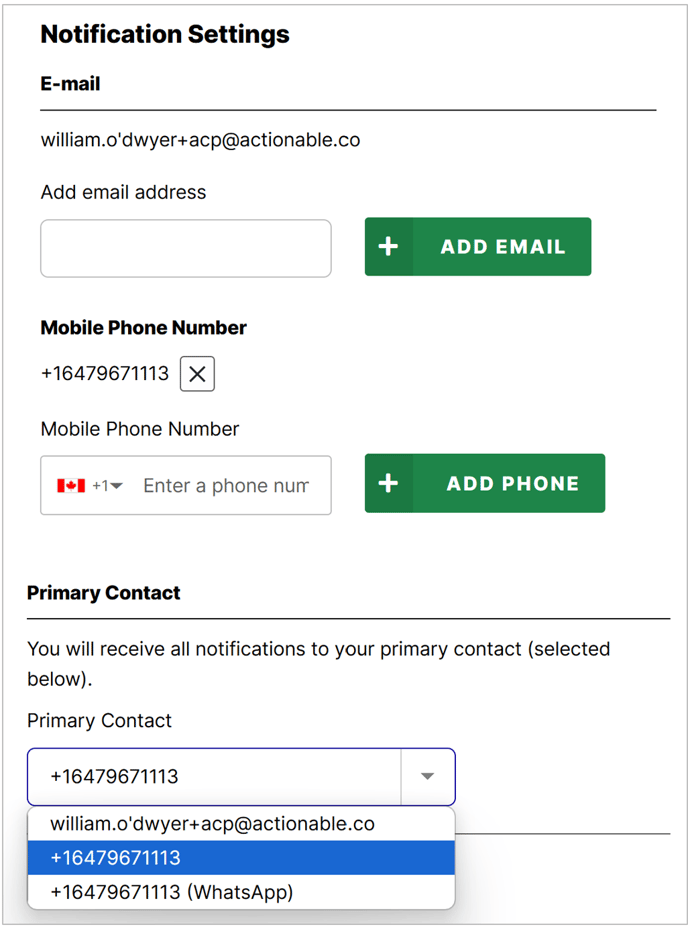Click the listed email under the E-mail heading

(x=200, y=140)
